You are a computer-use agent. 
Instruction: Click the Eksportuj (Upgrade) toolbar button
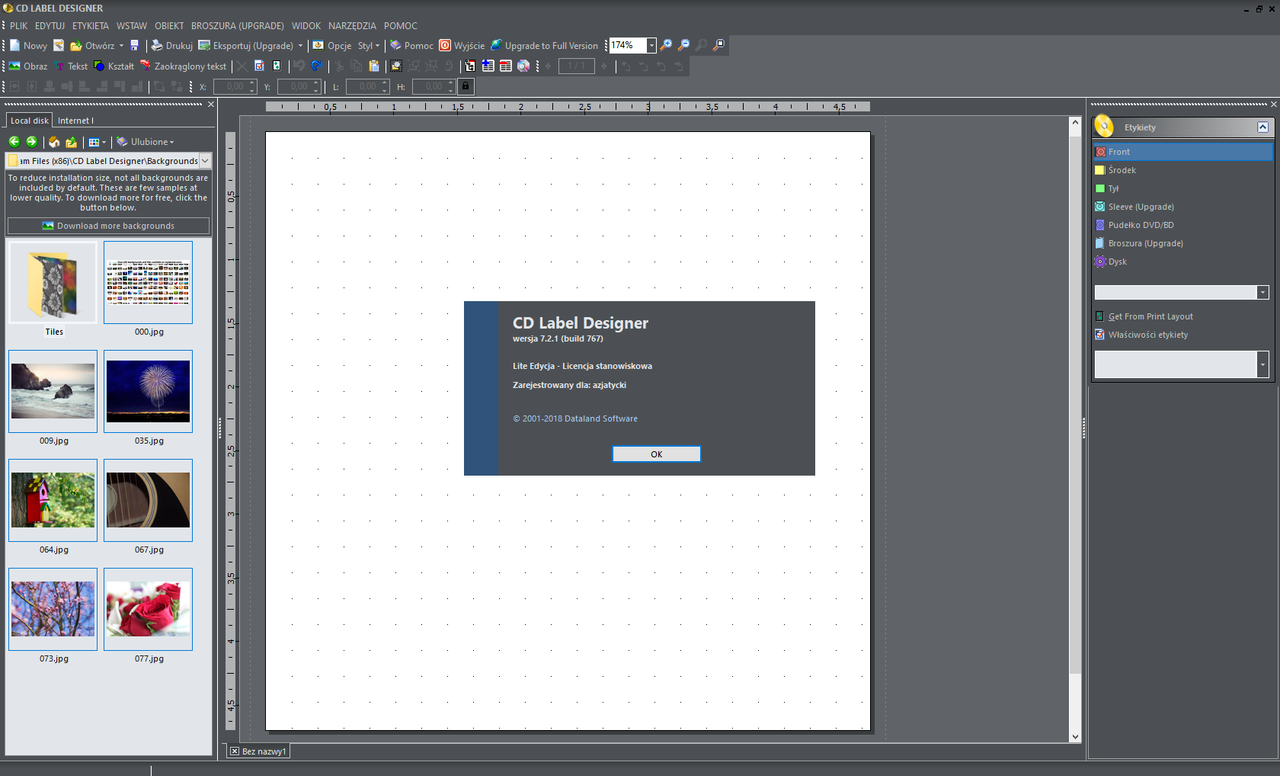[x=245, y=45]
